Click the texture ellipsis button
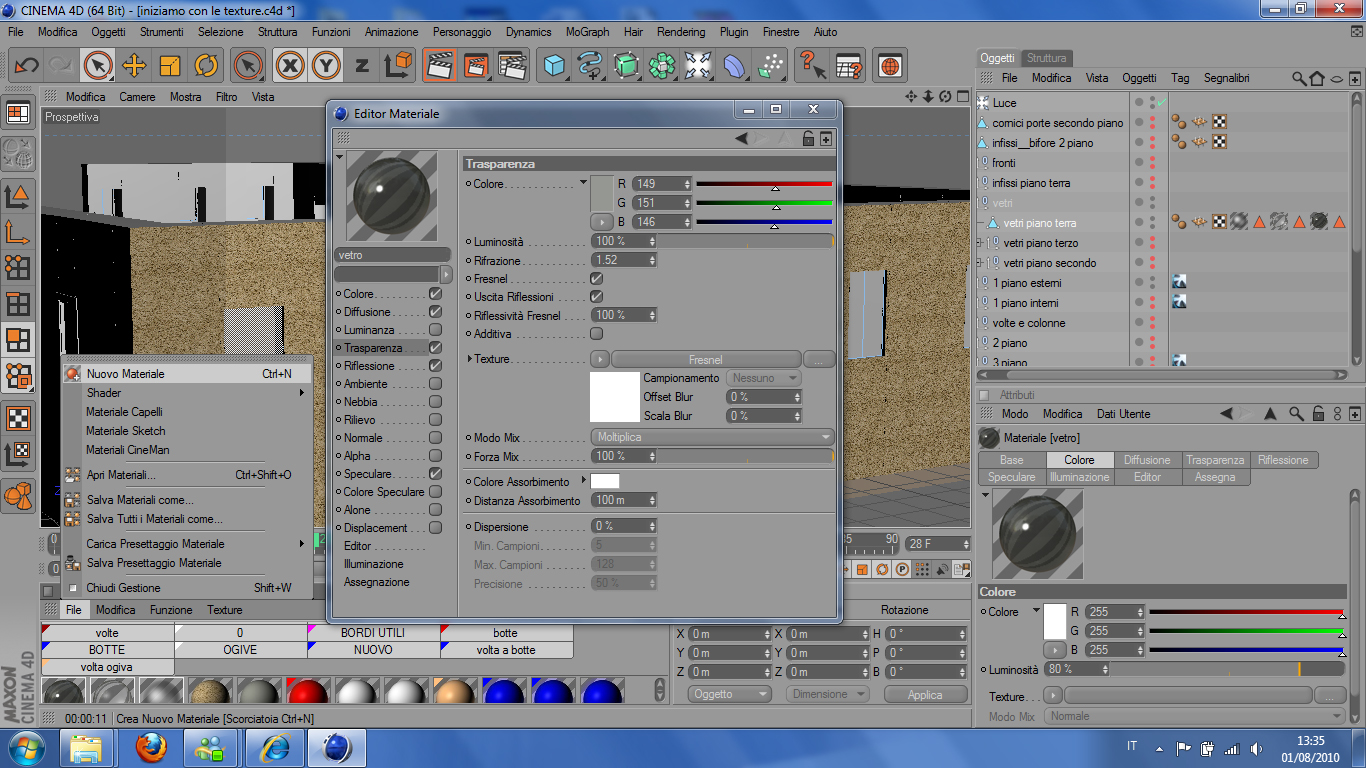Screen dimensions: 1366x768 point(819,359)
